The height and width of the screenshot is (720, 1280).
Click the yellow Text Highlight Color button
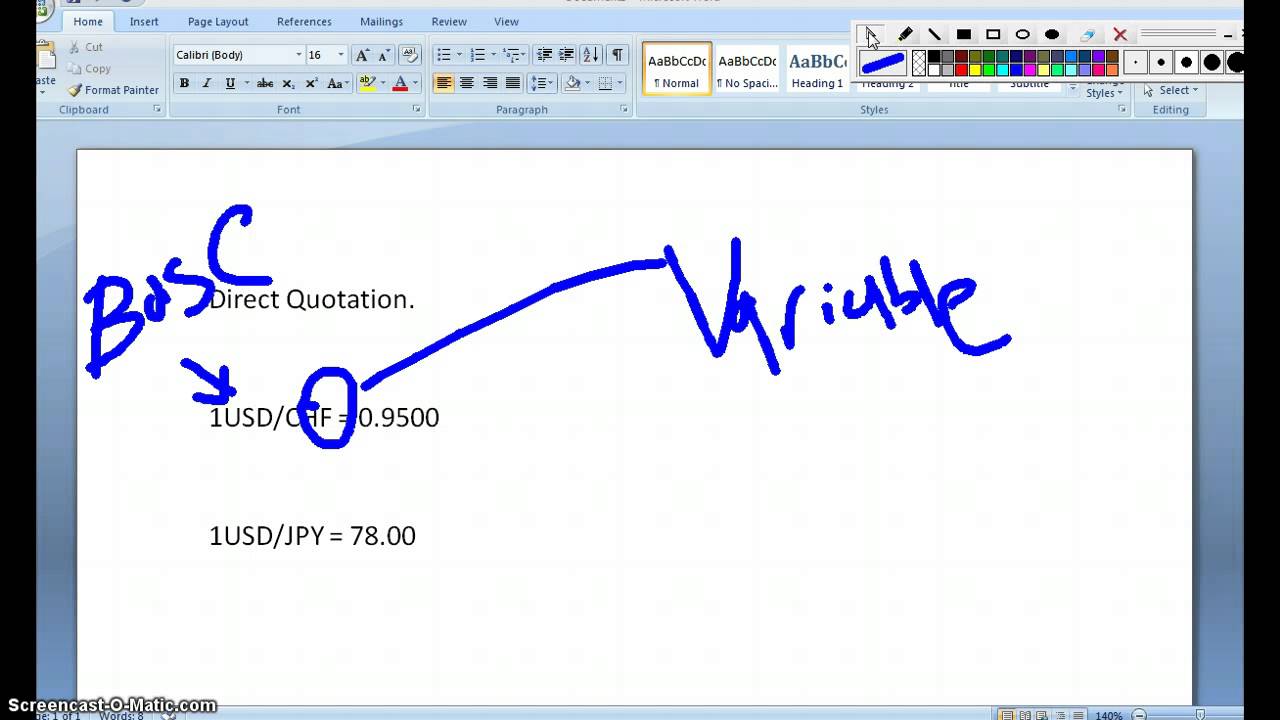click(x=367, y=83)
